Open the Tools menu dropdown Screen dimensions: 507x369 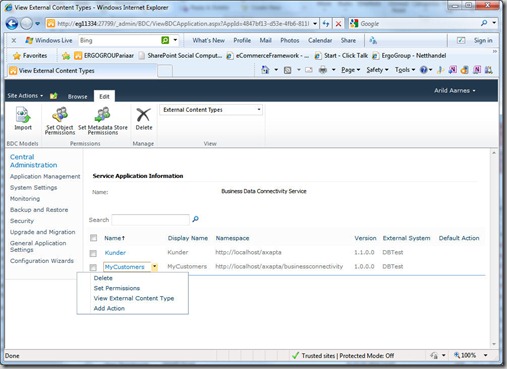coord(405,70)
